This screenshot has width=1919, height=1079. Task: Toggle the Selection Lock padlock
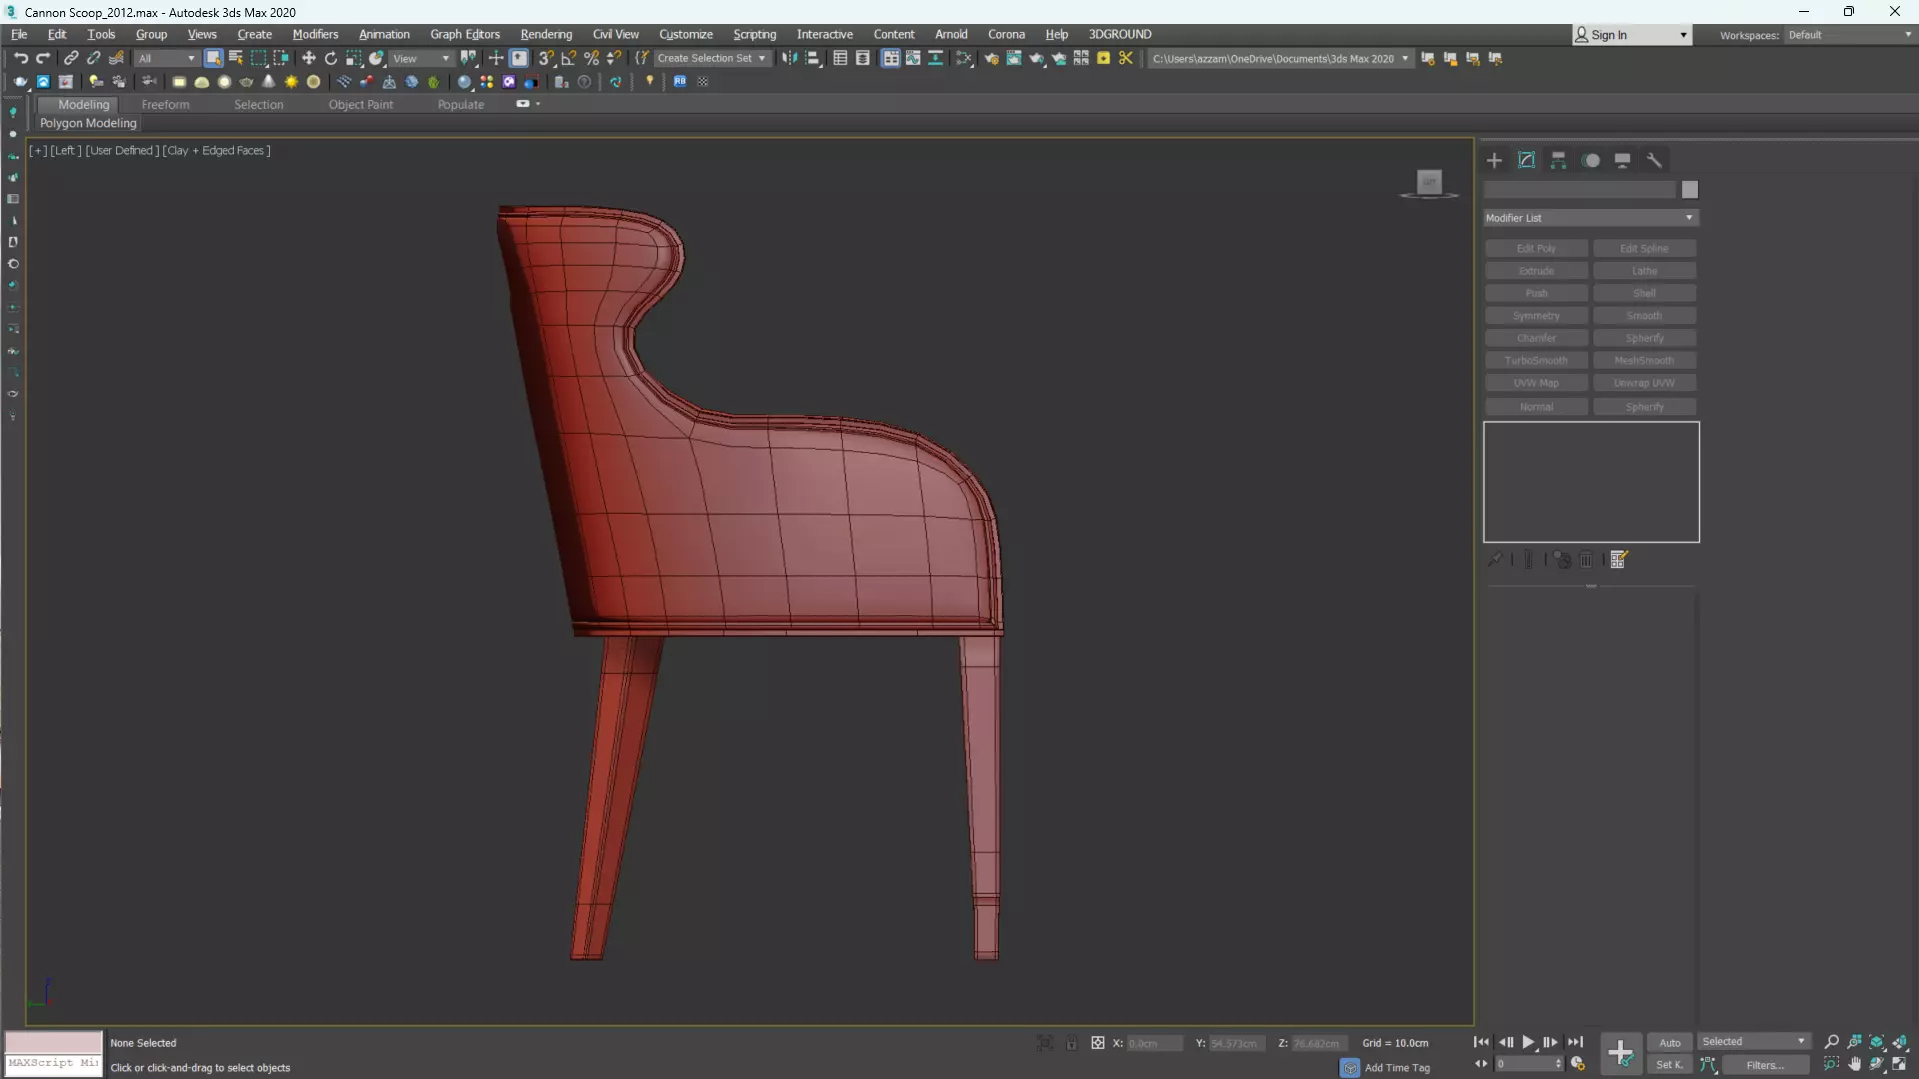tap(1072, 1043)
